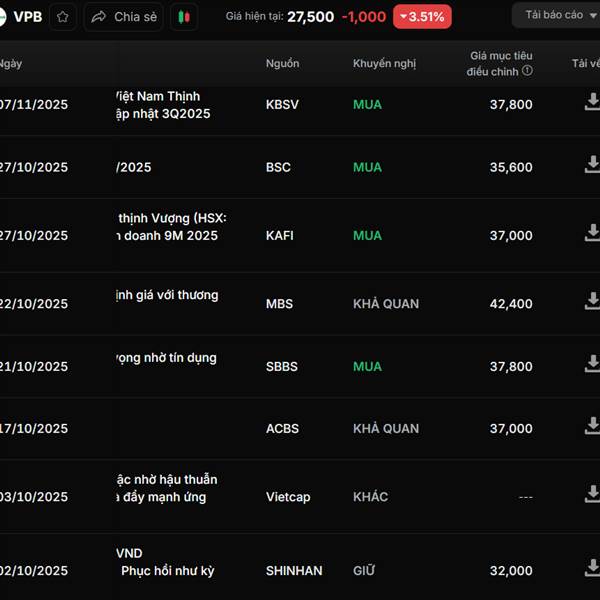This screenshot has height=600, width=600.
Task: Download the SHINHAN report from 02/10/2025
Action: tap(592, 568)
